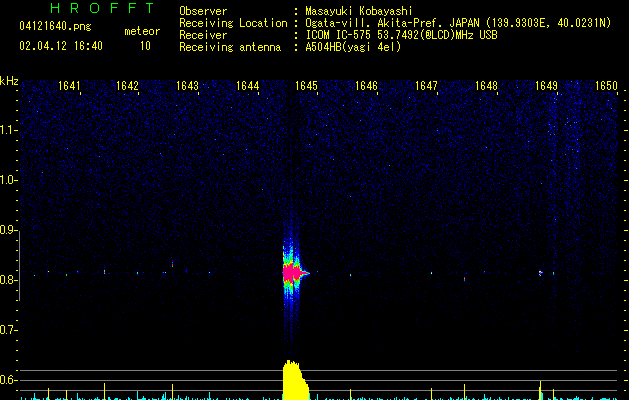Viewport: 629px width, 400px height.
Task: Click the 1650 time marker
Action: click(606, 86)
